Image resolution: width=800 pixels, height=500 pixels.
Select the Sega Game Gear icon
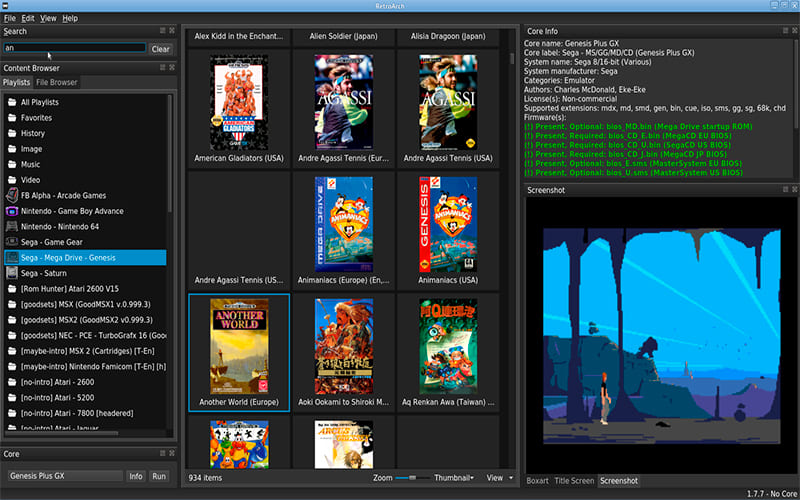point(12,242)
